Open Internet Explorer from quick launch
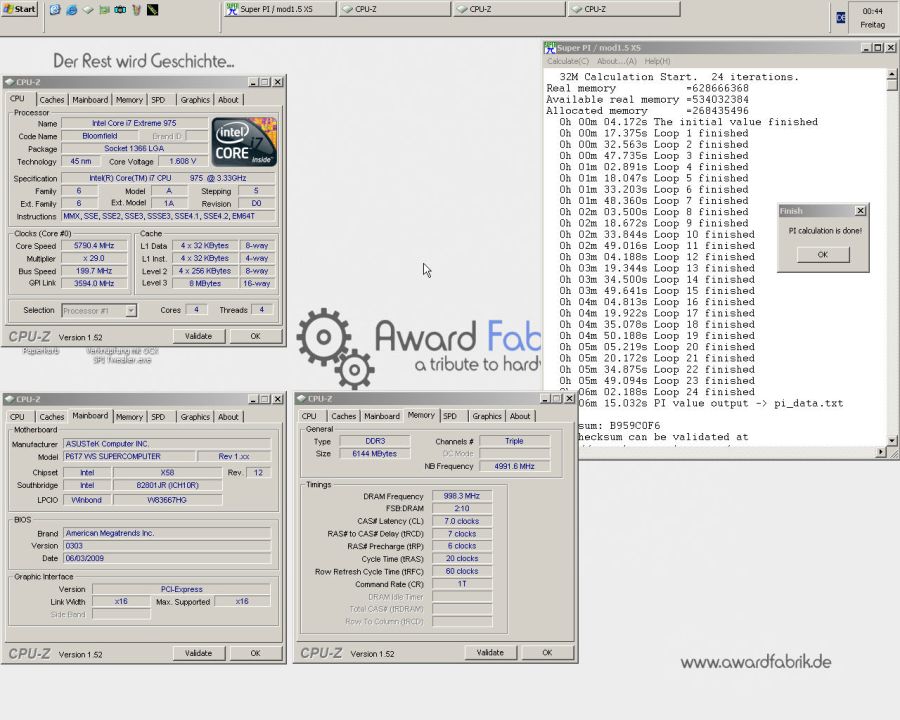The image size is (900, 720). tap(72, 10)
